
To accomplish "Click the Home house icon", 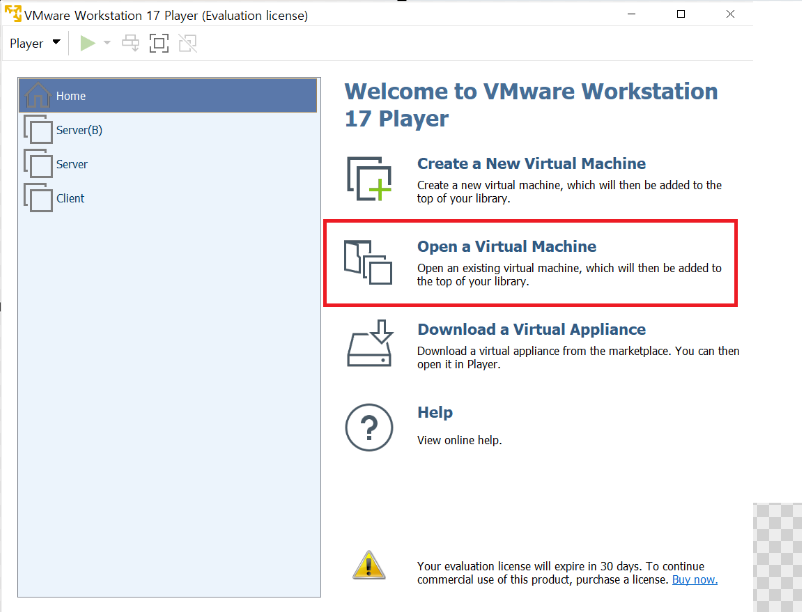I will click(37, 95).
